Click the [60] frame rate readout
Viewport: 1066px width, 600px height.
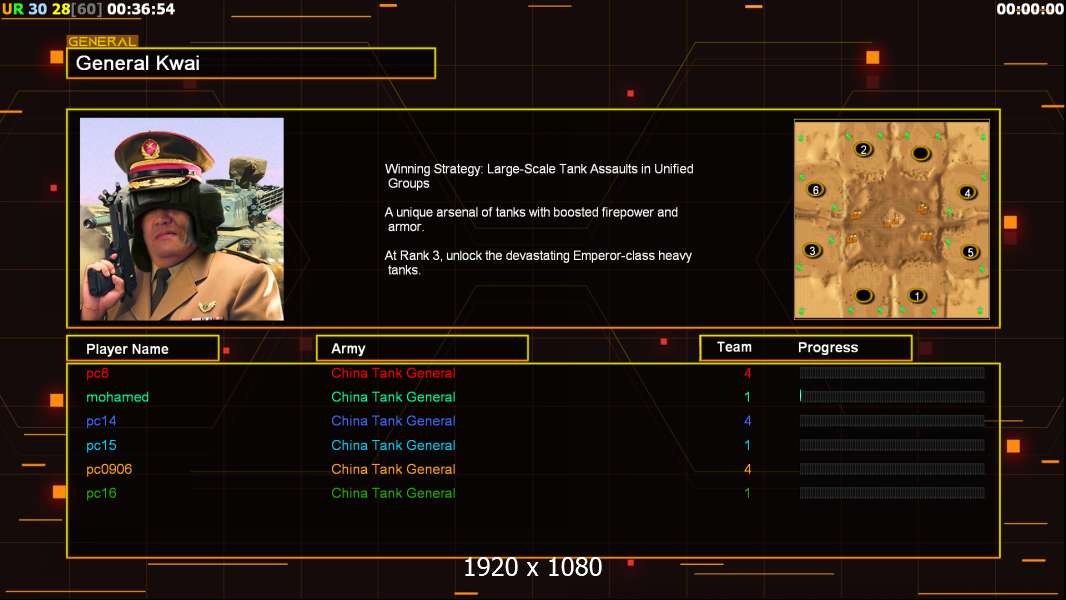[87, 10]
